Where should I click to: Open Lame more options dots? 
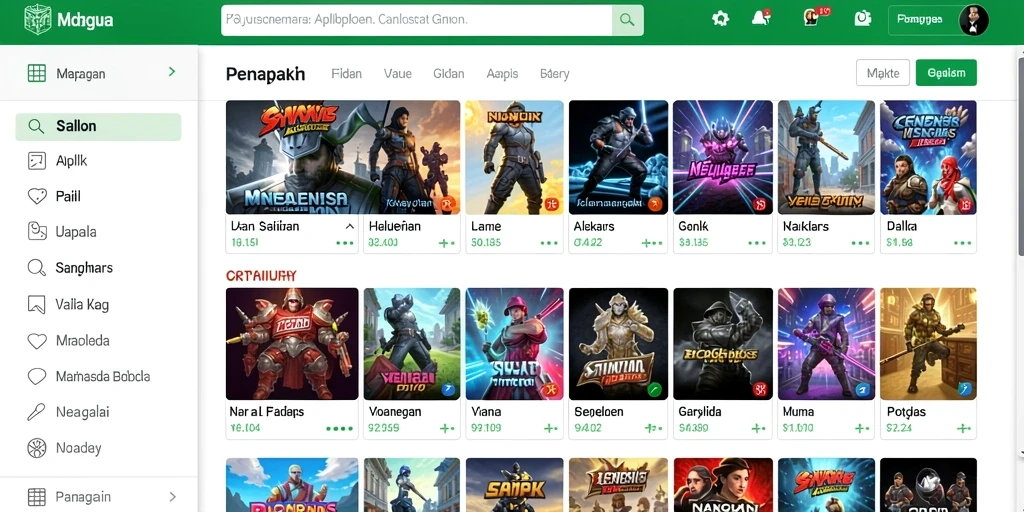coord(549,243)
